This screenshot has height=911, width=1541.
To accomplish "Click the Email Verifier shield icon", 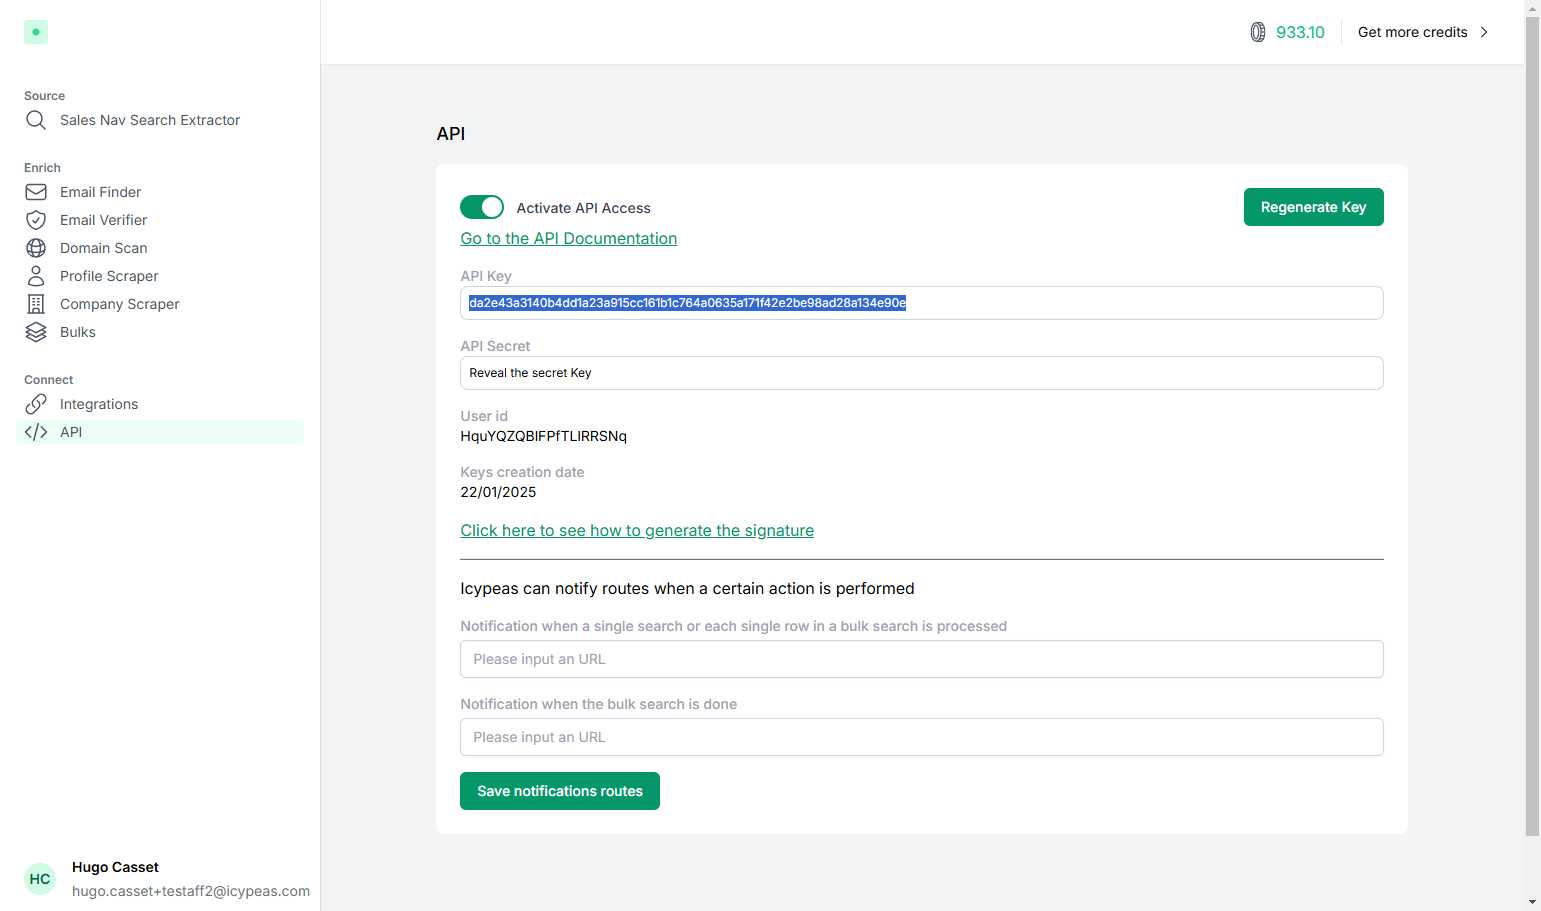I will (x=36, y=220).
